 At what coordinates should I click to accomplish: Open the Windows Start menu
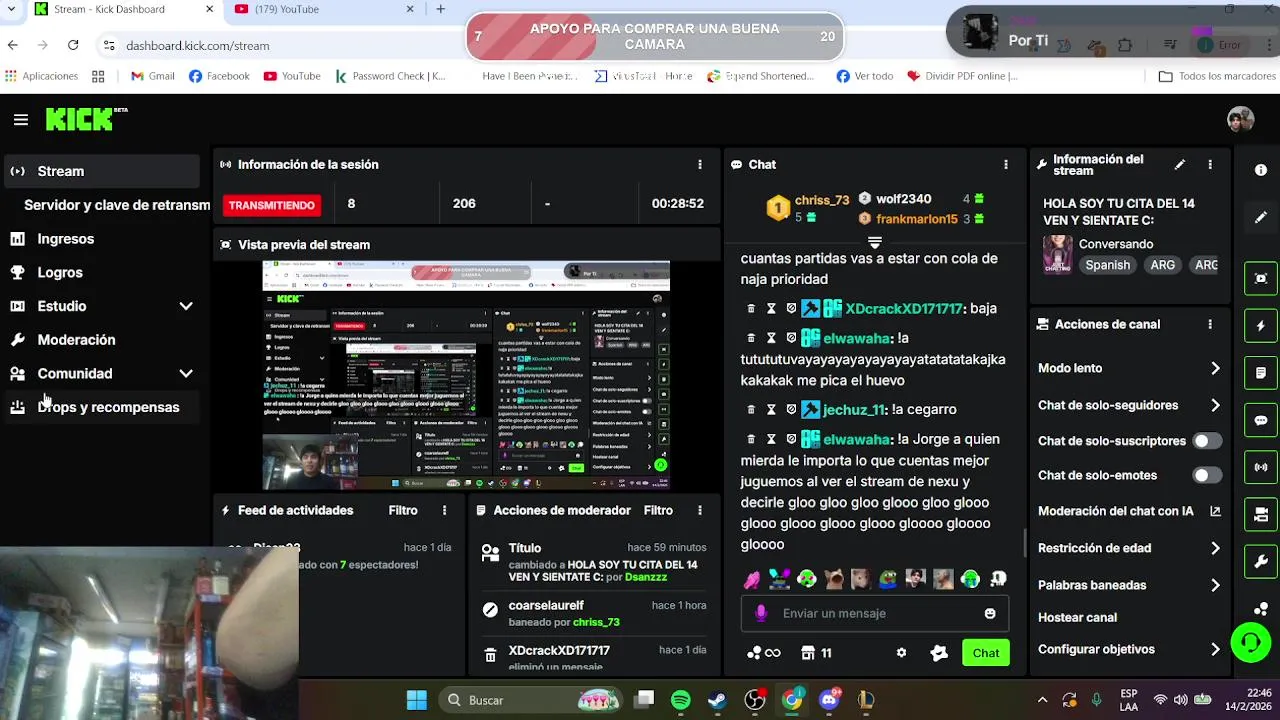(x=417, y=700)
